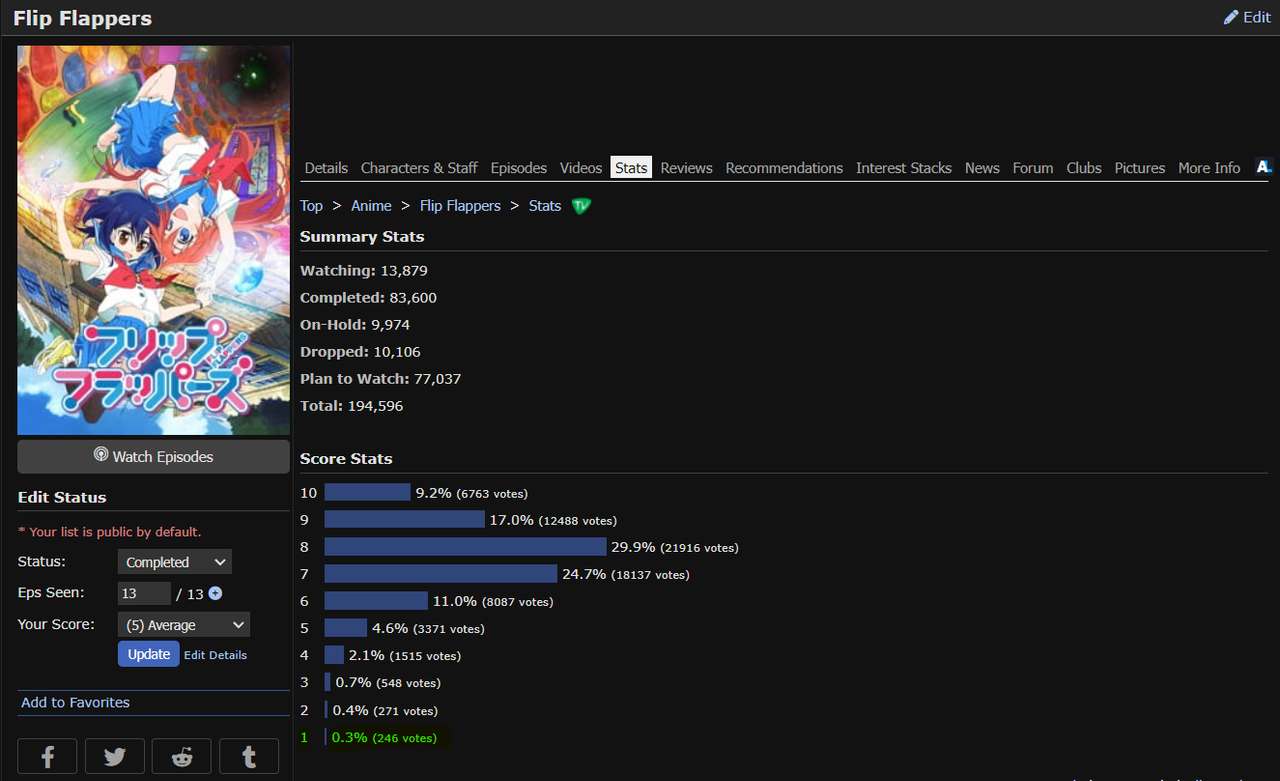Switch to the Episodes tab
Screen dimensions: 1280x781
pos(519,168)
